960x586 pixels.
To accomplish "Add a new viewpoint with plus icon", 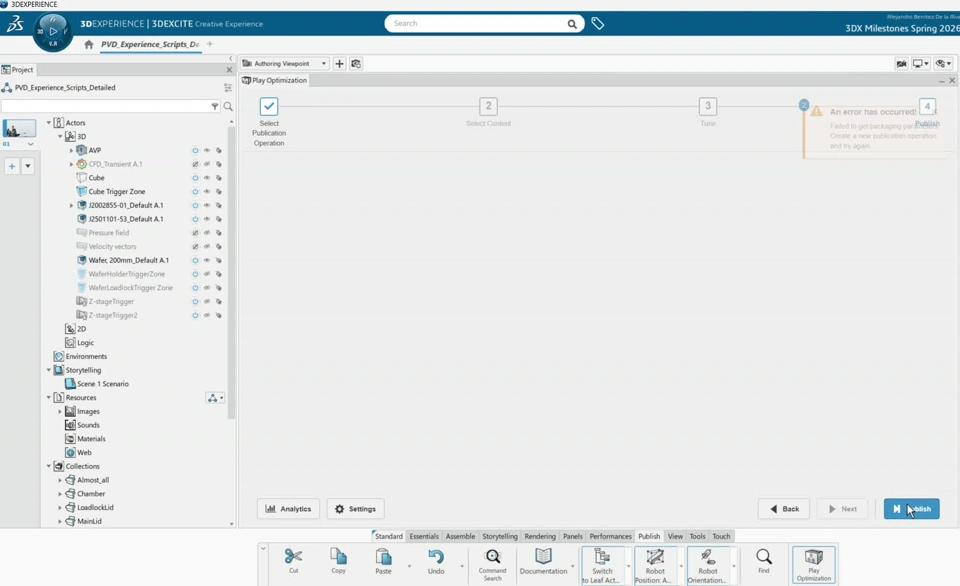I will pyautogui.click(x=339, y=64).
